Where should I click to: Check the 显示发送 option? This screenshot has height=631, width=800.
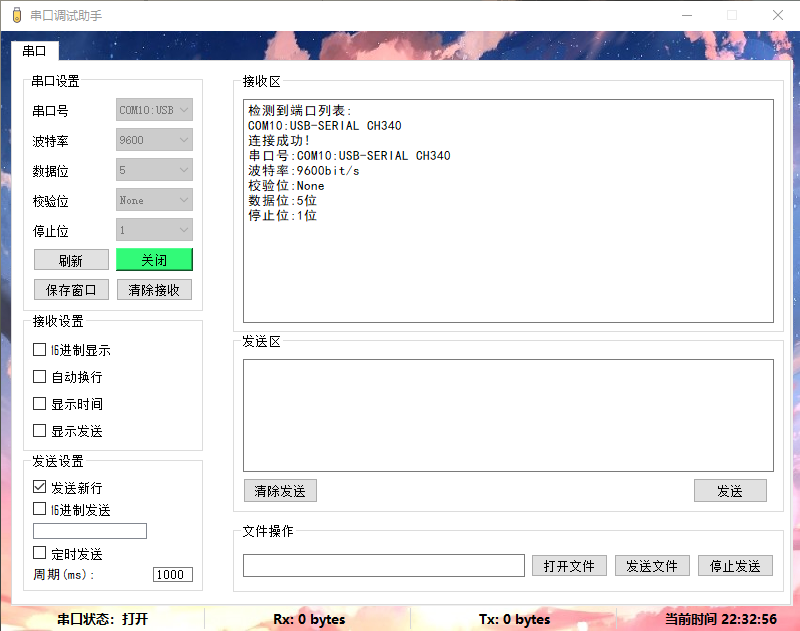[x=39, y=431]
